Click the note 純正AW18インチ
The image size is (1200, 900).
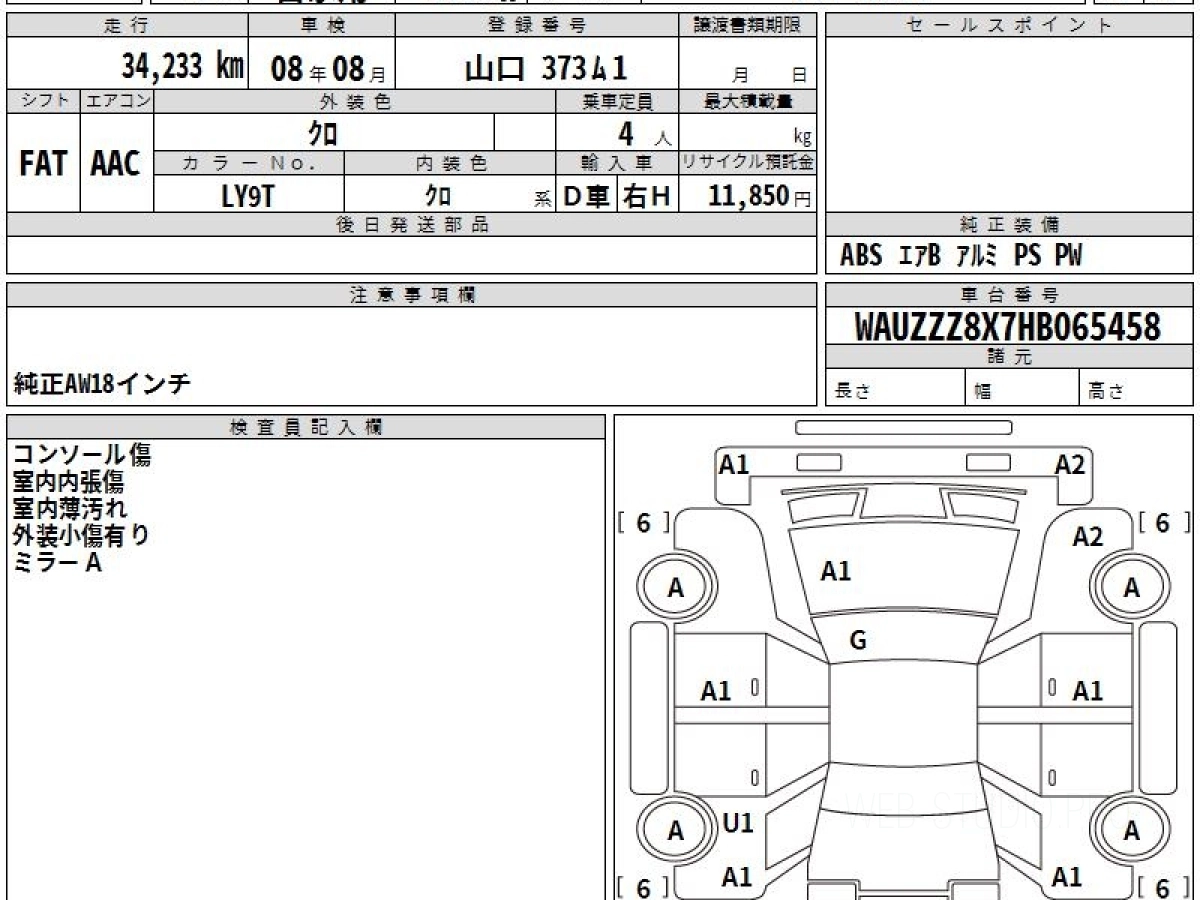coord(102,383)
